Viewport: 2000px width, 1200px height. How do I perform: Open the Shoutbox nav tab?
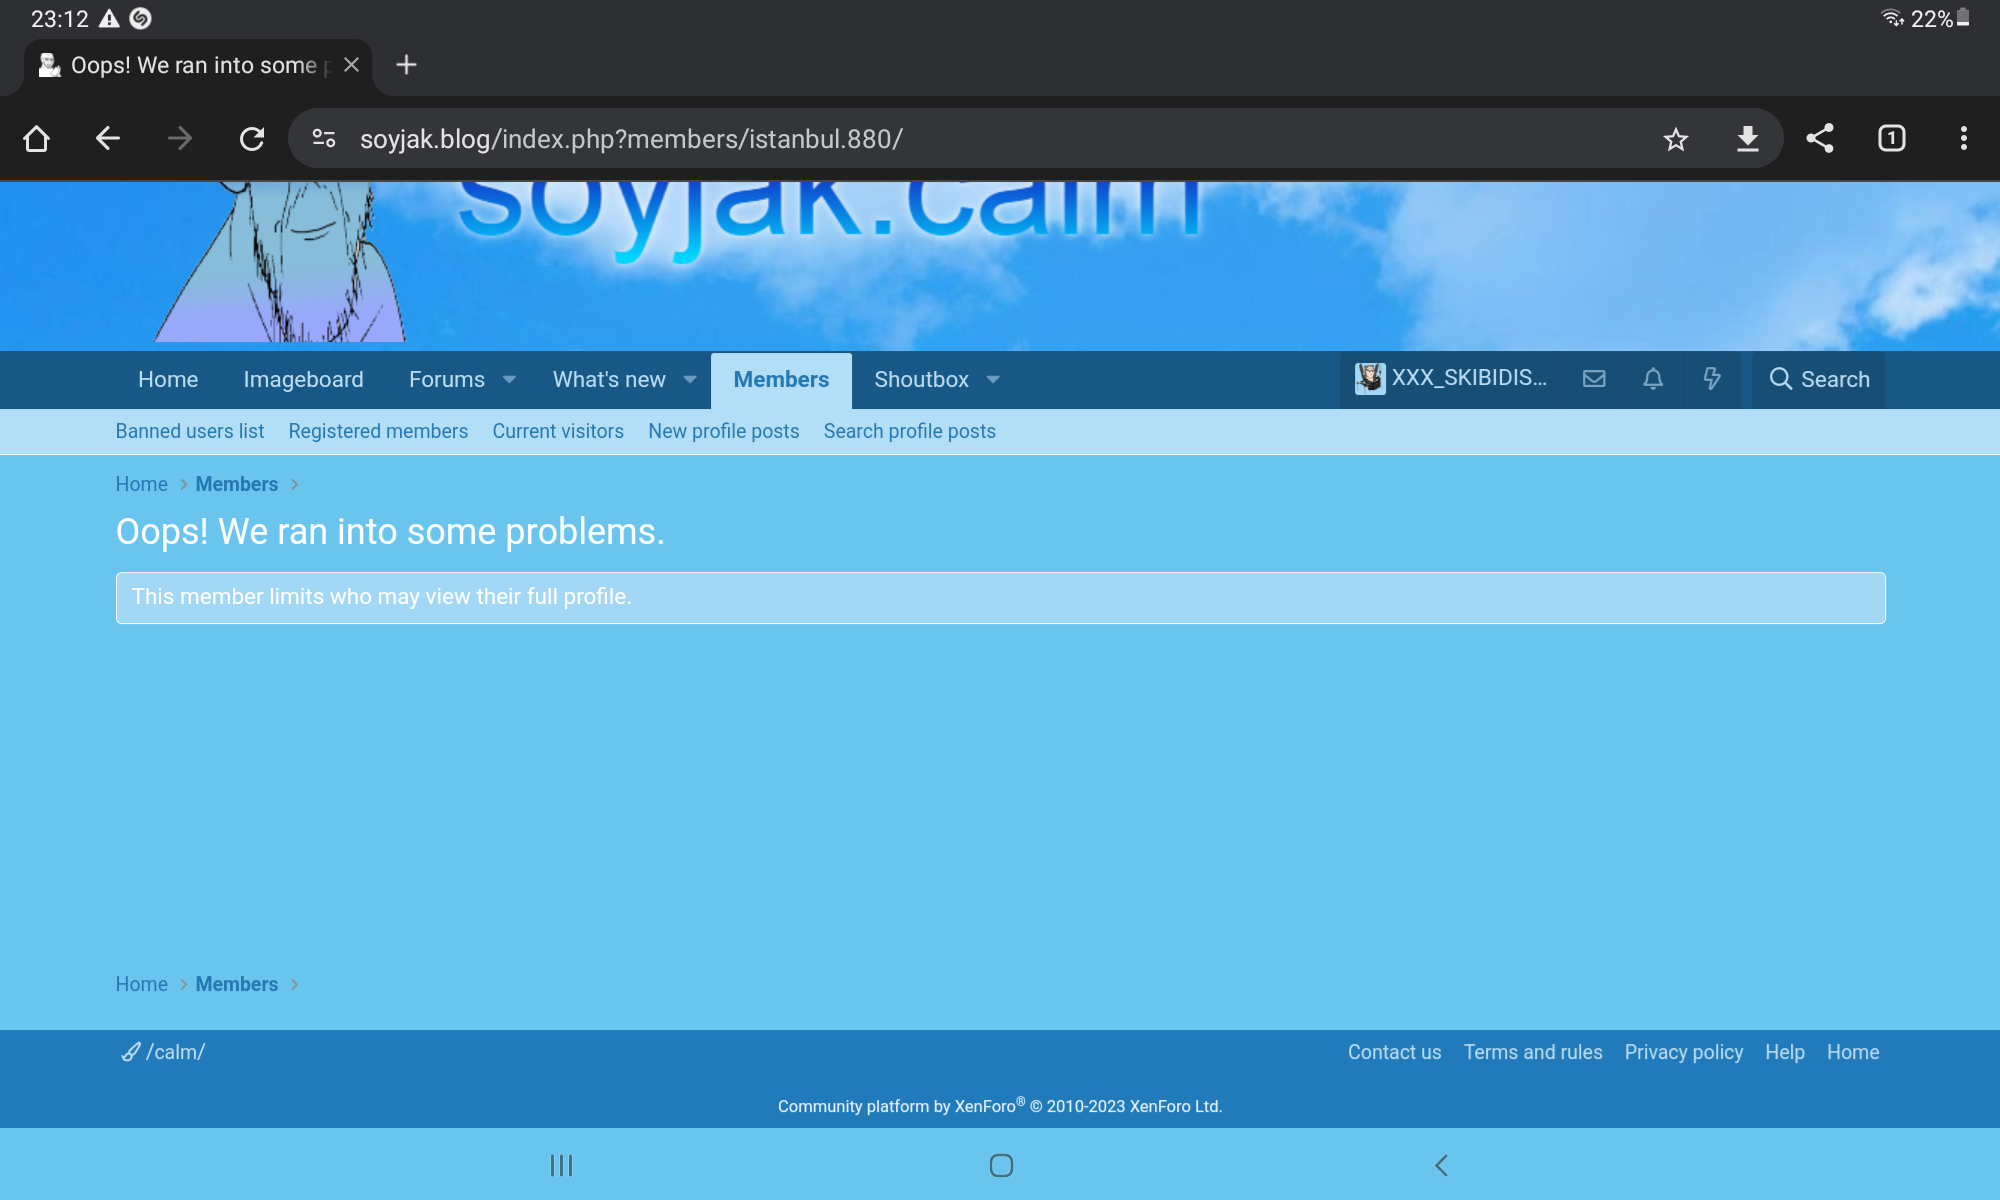tap(921, 380)
